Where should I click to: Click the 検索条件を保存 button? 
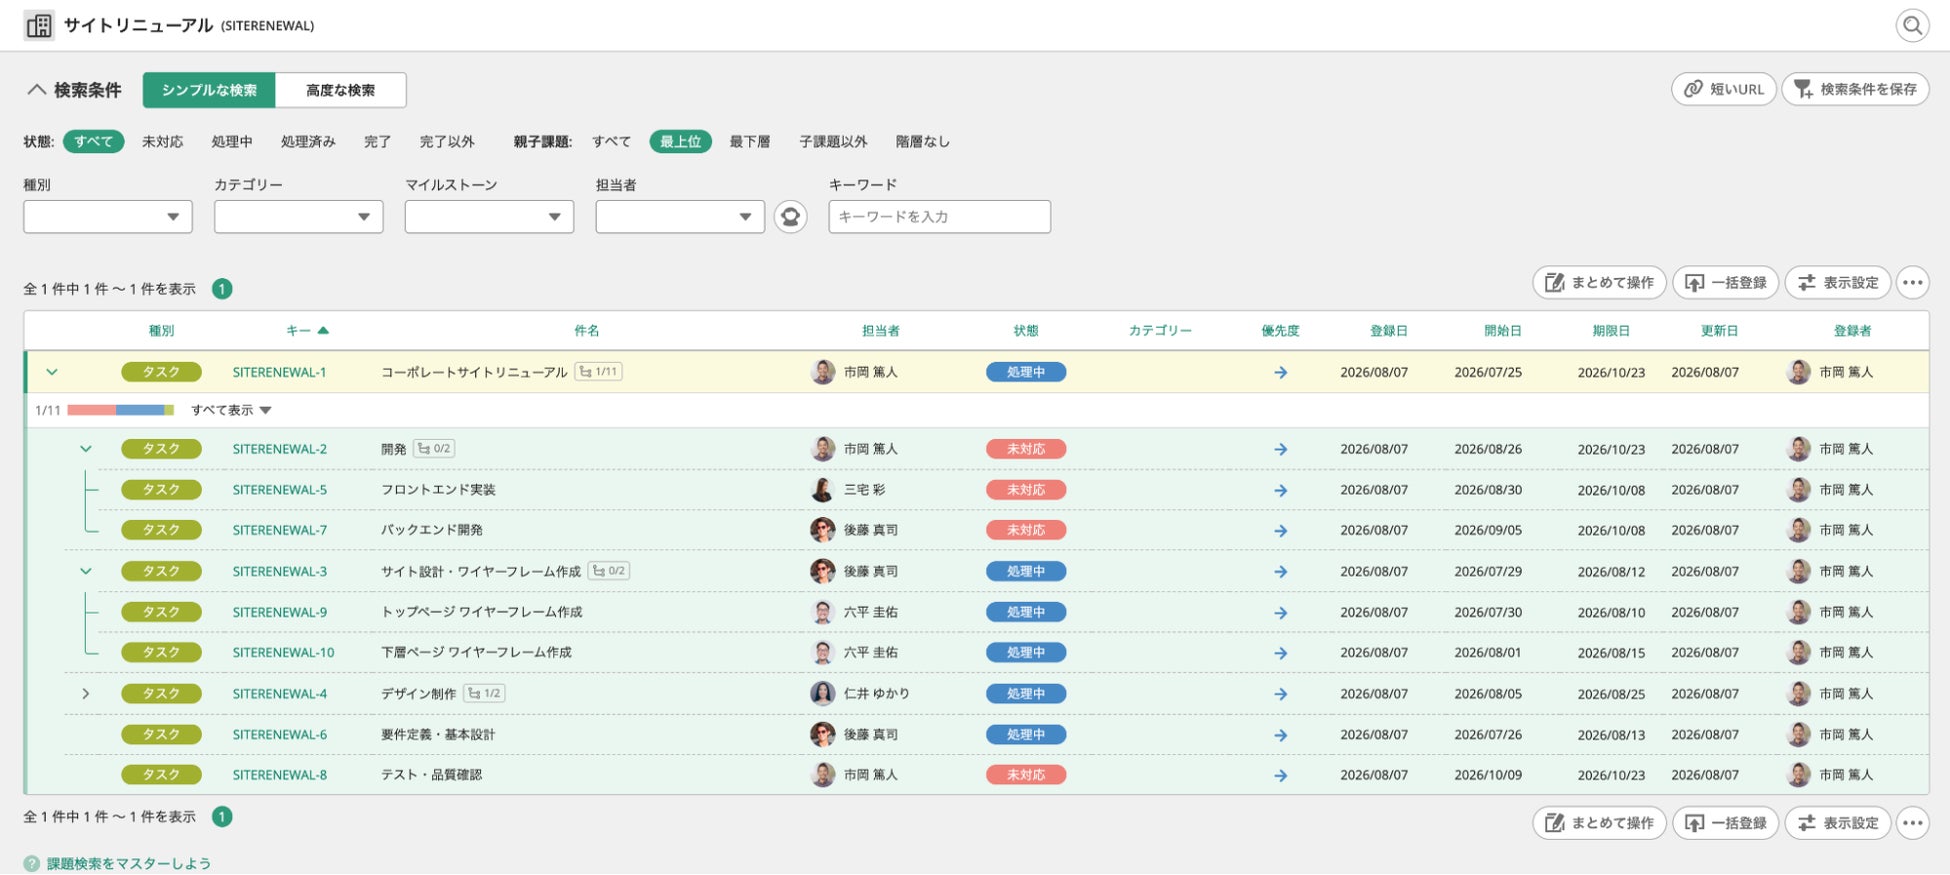1855,89
